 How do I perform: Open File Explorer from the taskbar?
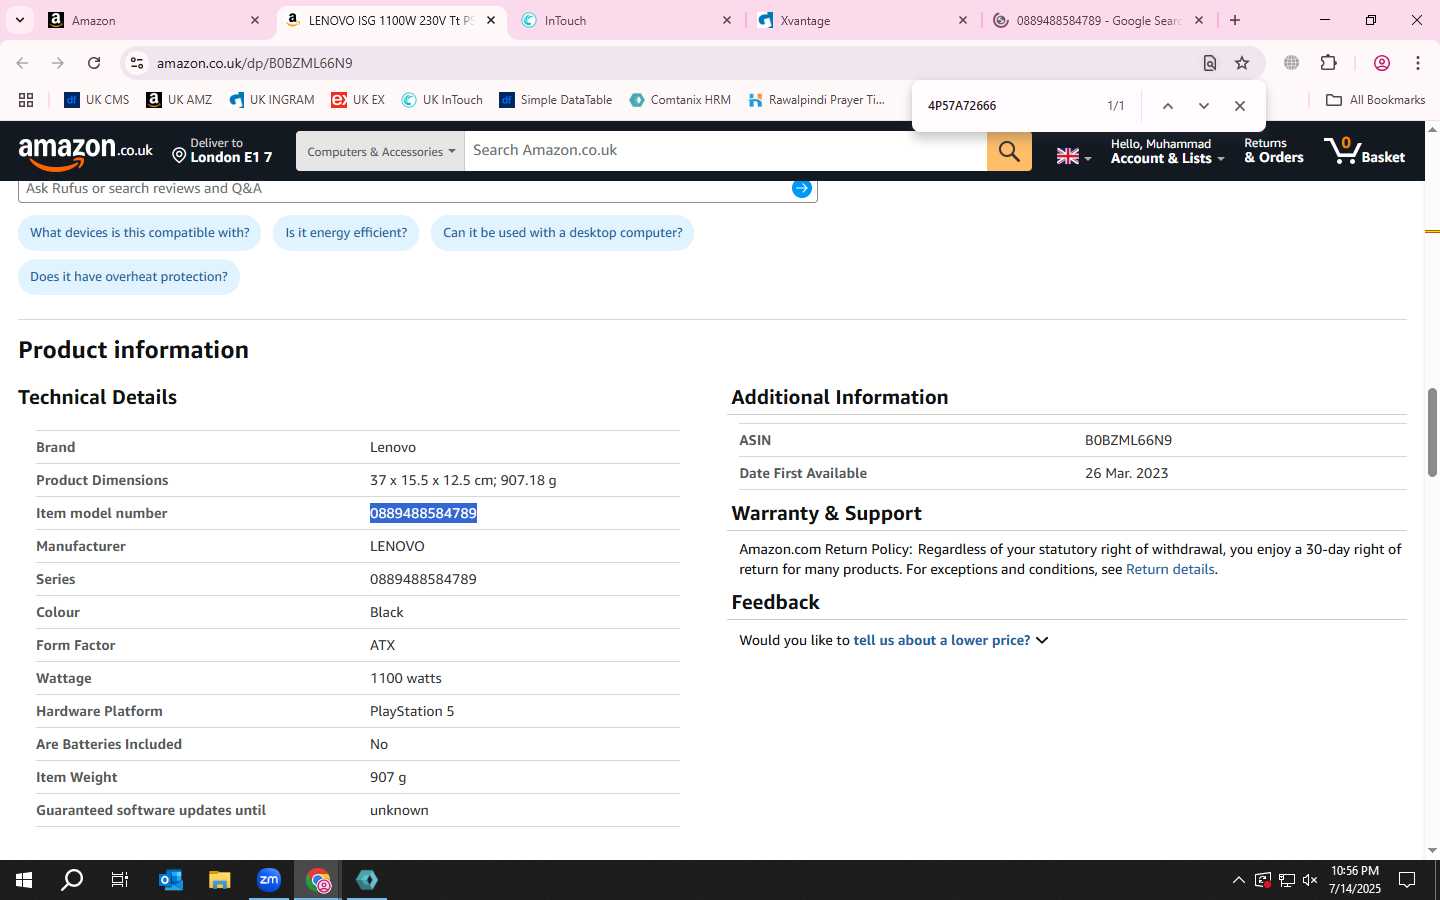(x=219, y=880)
